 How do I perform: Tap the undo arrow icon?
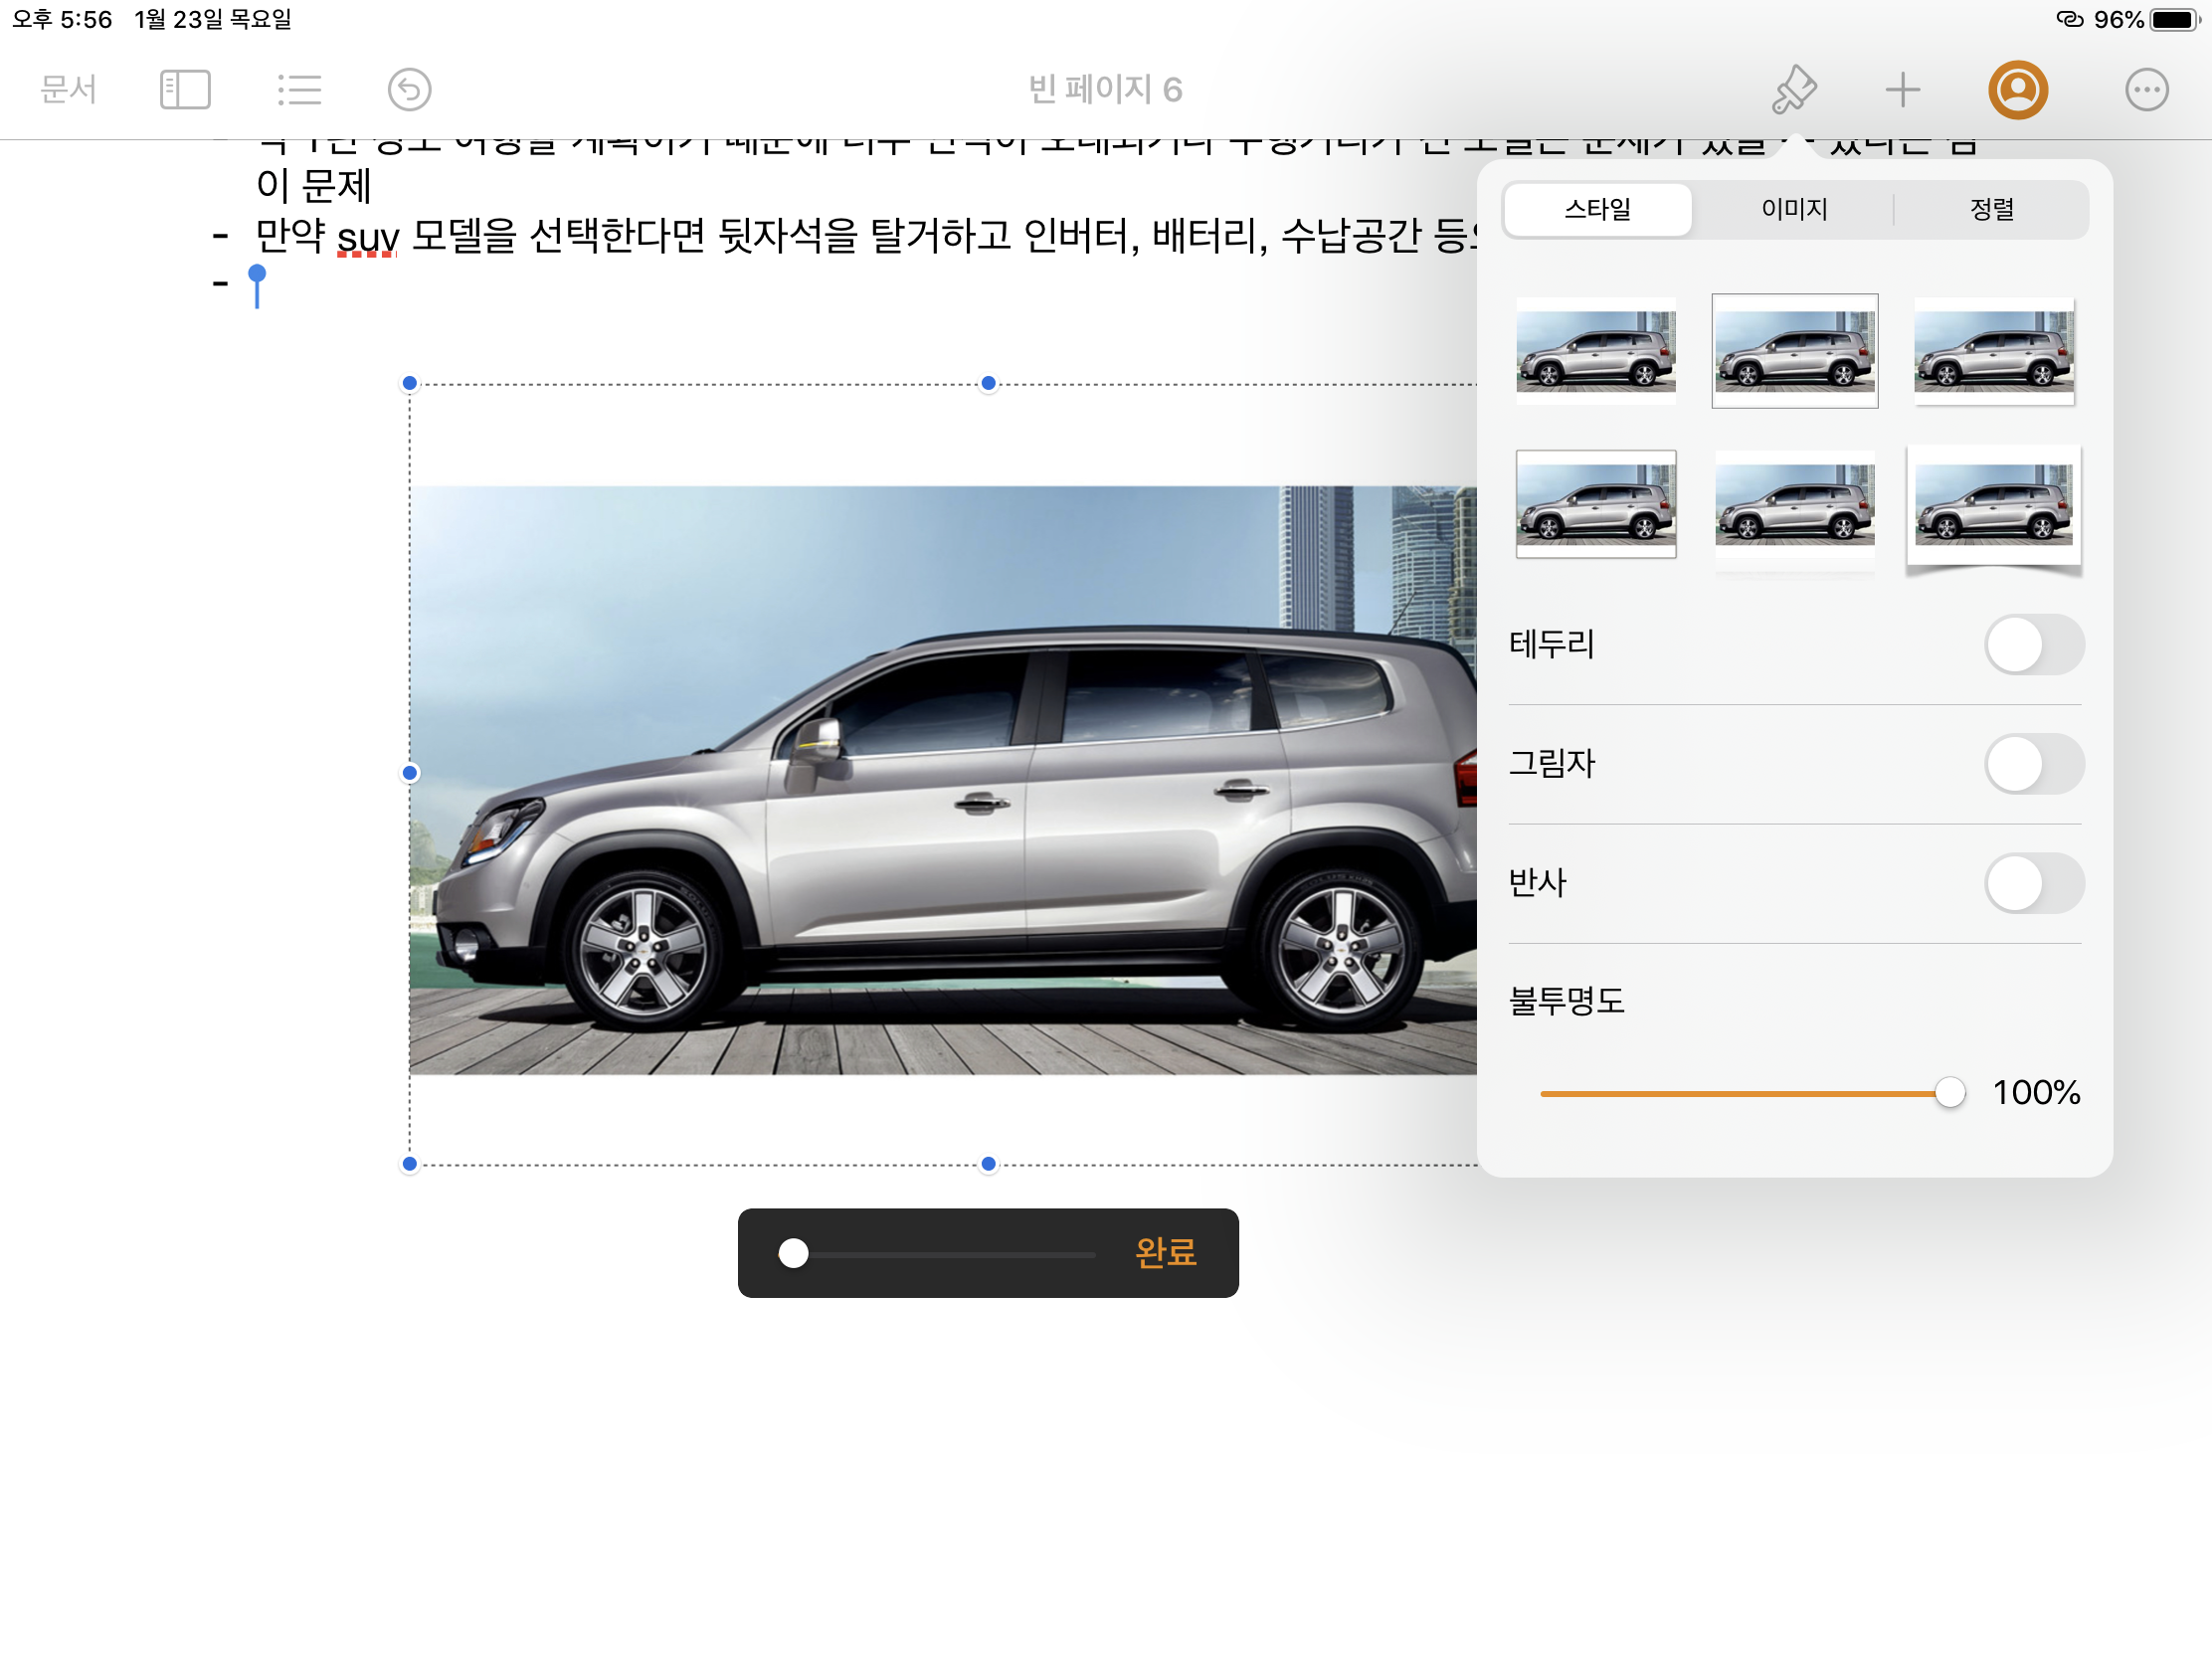click(409, 90)
